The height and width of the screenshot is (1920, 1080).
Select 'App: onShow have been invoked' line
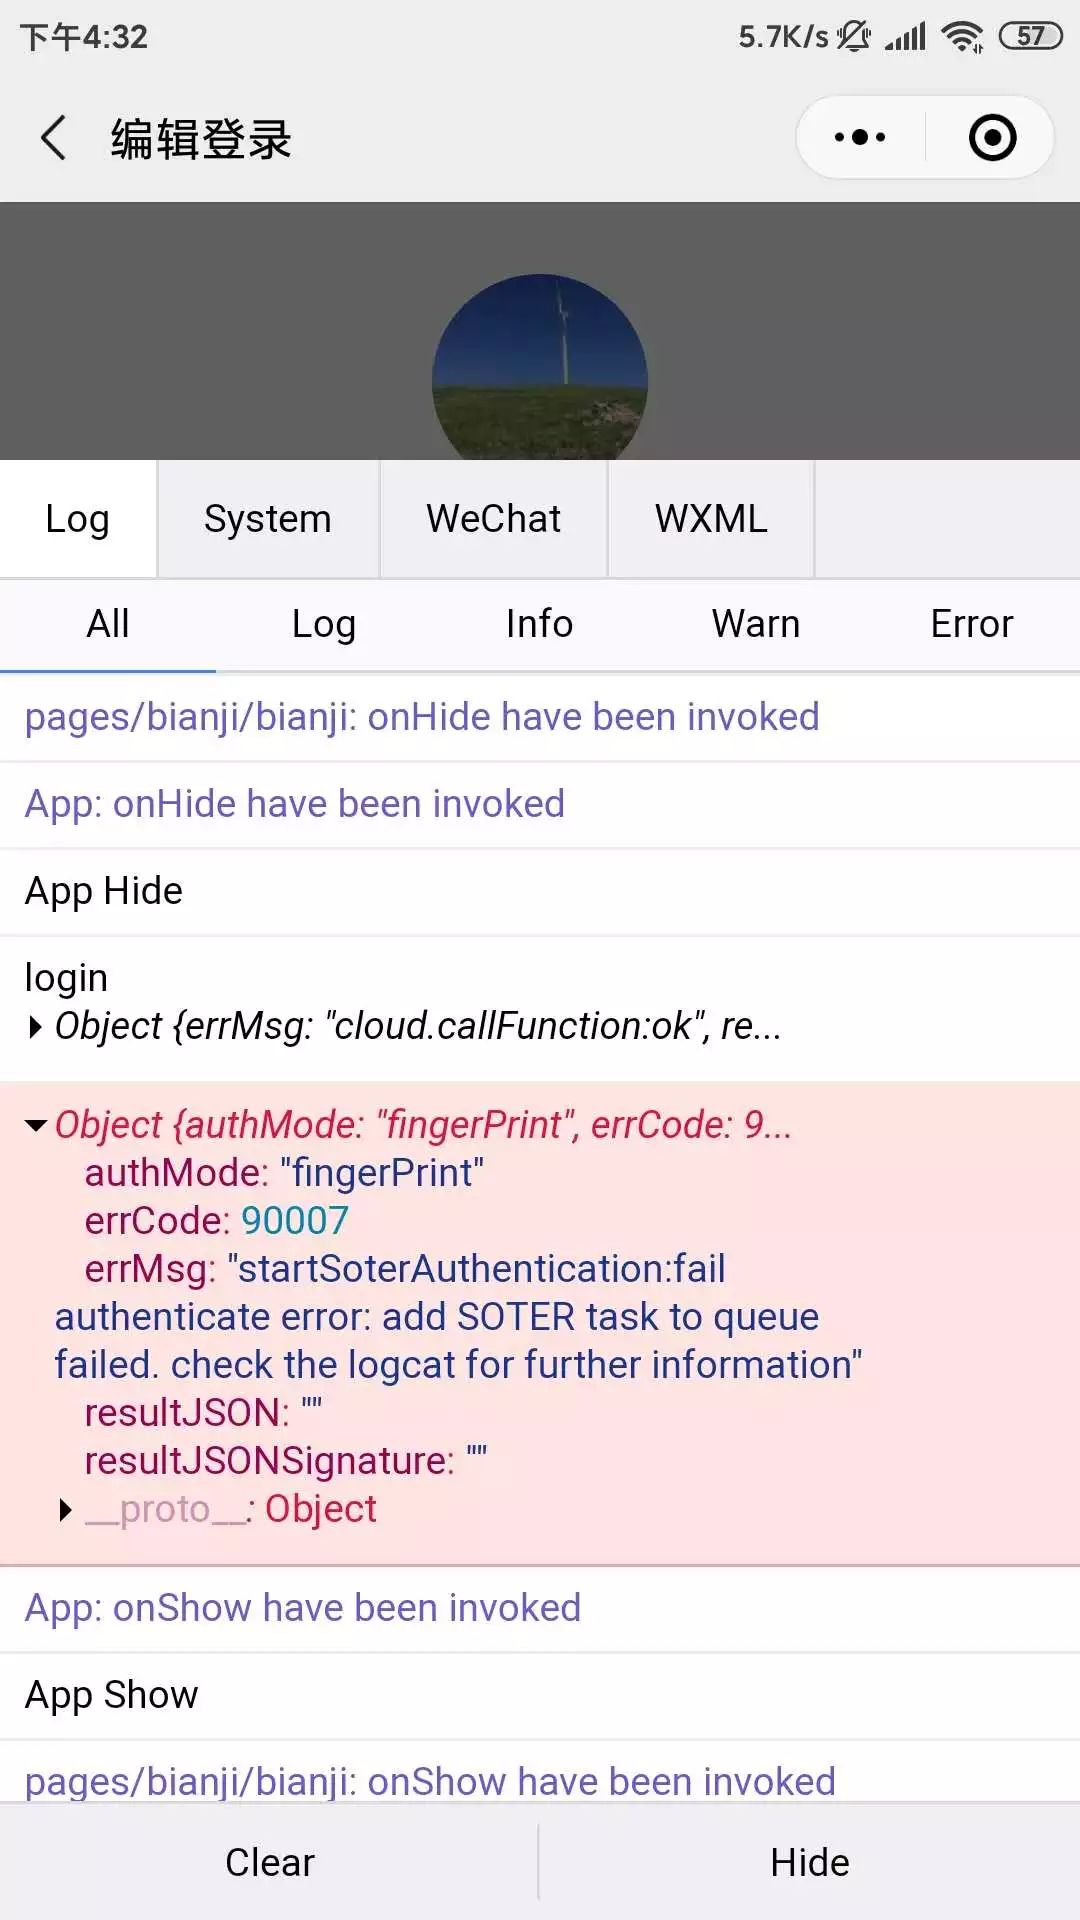[540, 1609]
